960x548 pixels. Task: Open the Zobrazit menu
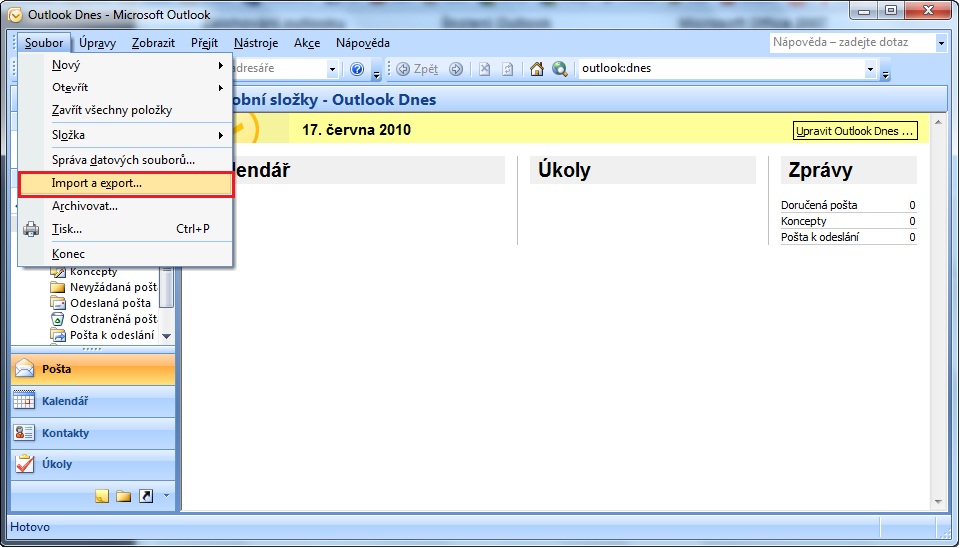[153, 43]
